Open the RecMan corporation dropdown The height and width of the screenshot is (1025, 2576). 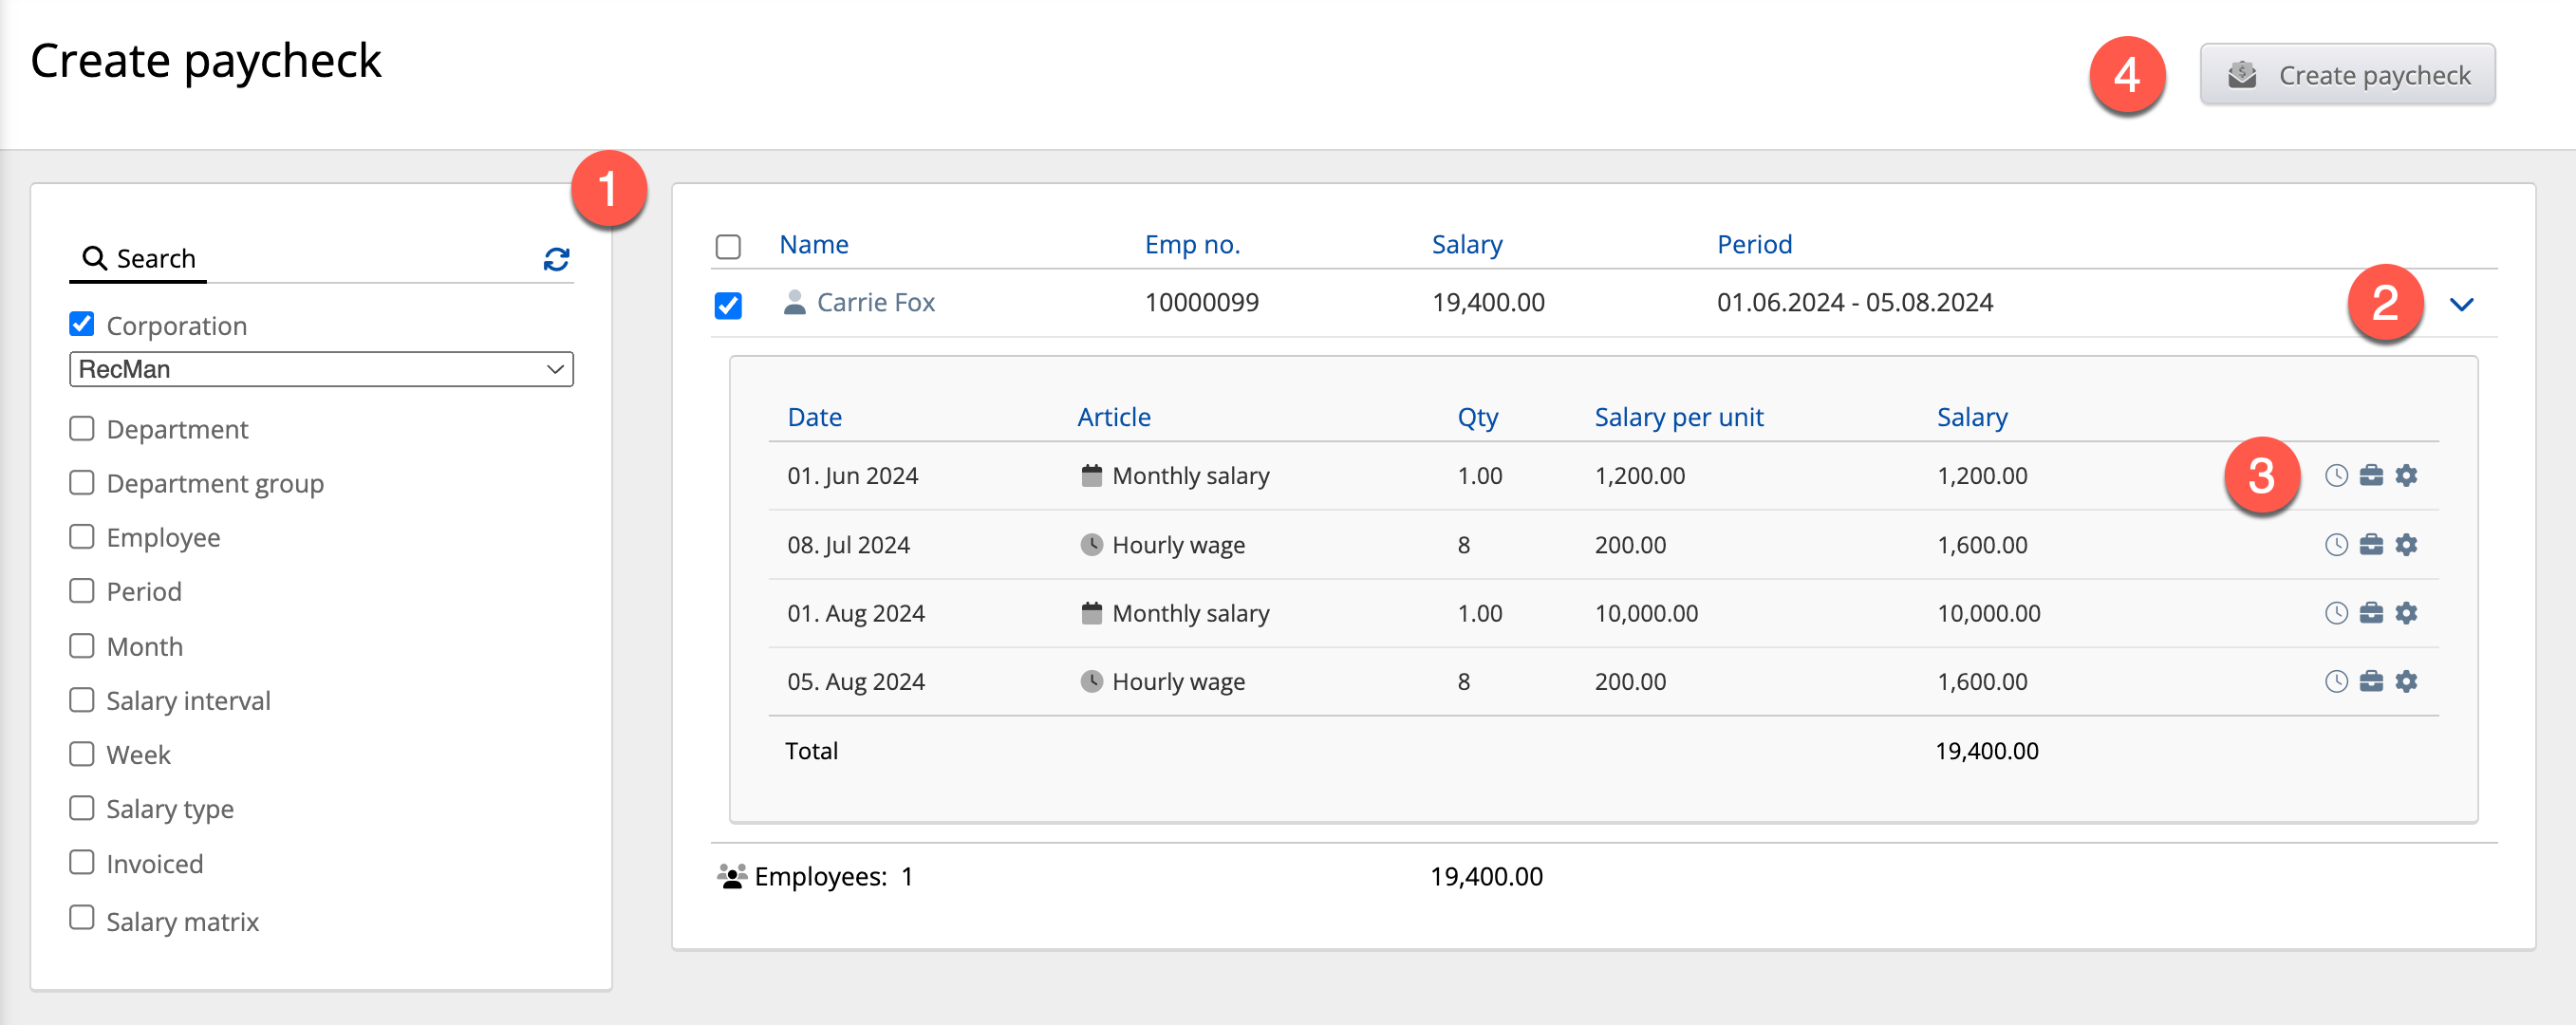click(x=321, y=369)
